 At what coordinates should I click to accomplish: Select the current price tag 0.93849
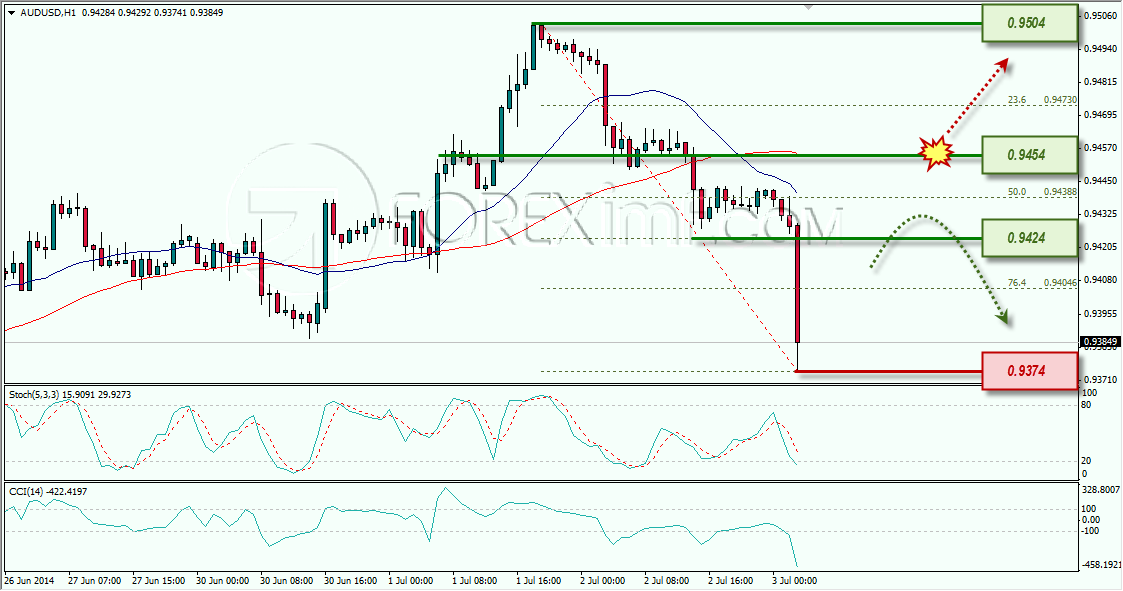coord(1099,342)
